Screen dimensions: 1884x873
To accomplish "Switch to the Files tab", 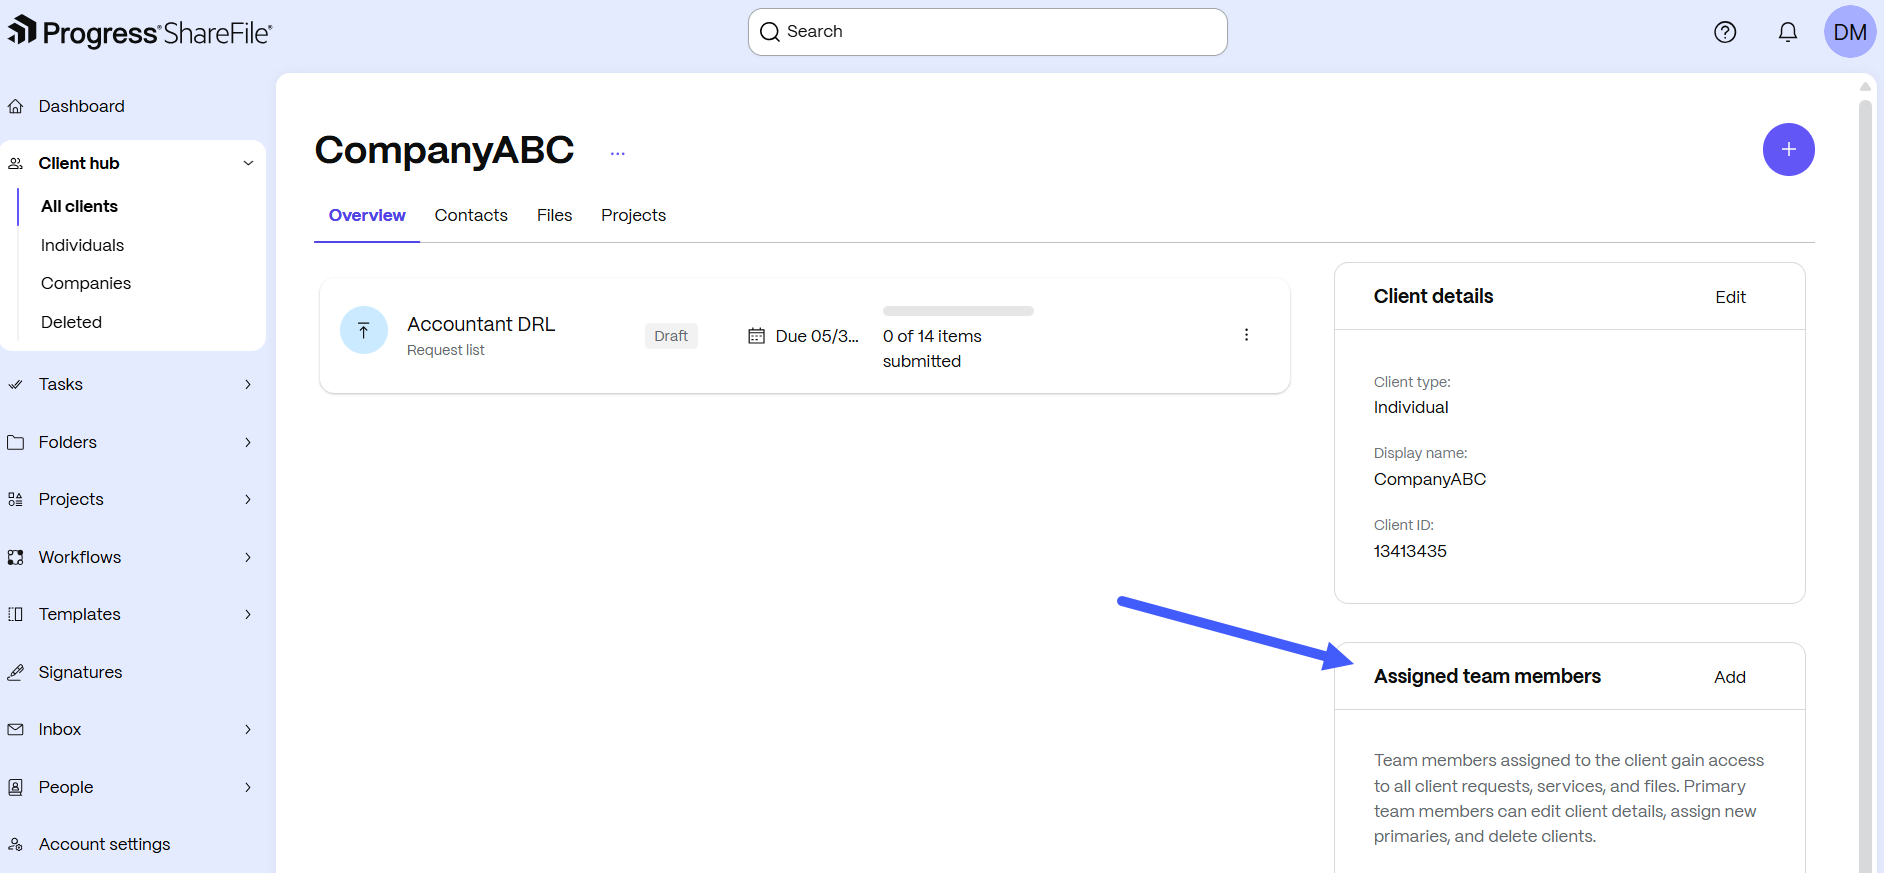I will pyautogui.click(x=554, y=215).
